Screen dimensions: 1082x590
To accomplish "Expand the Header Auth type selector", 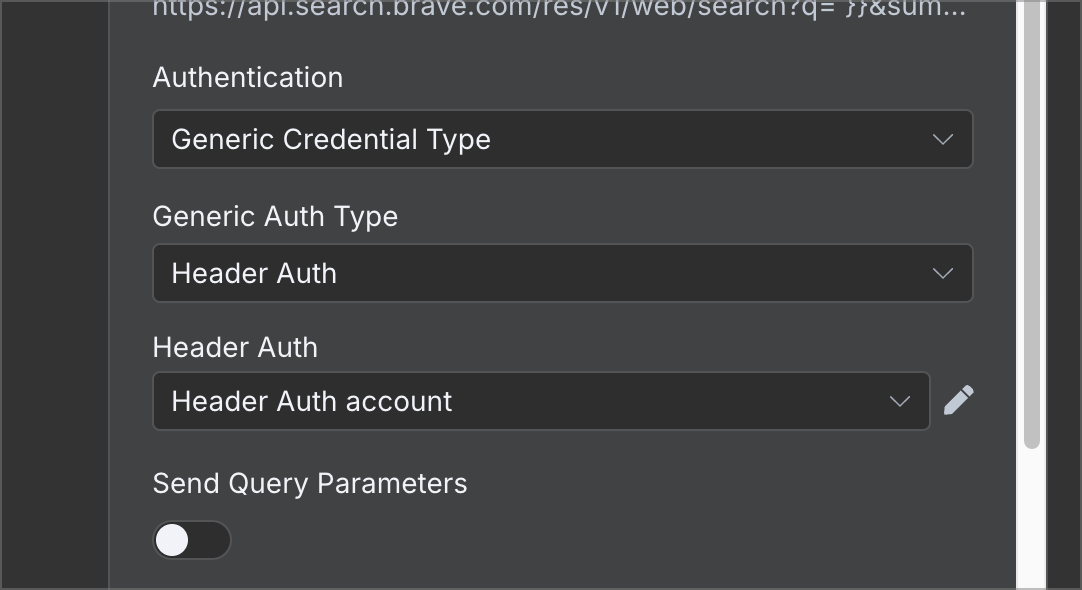I will pyautogui.click(x=562, y=273).
